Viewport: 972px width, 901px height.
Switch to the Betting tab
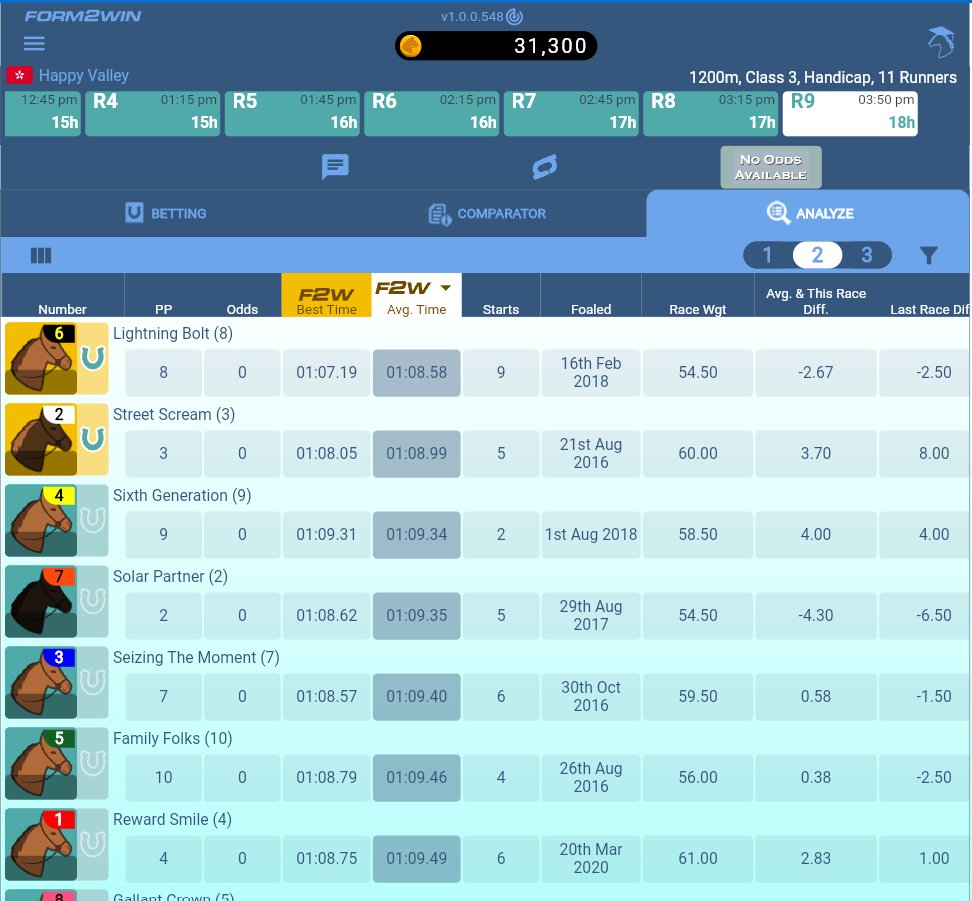pos(164,213)
